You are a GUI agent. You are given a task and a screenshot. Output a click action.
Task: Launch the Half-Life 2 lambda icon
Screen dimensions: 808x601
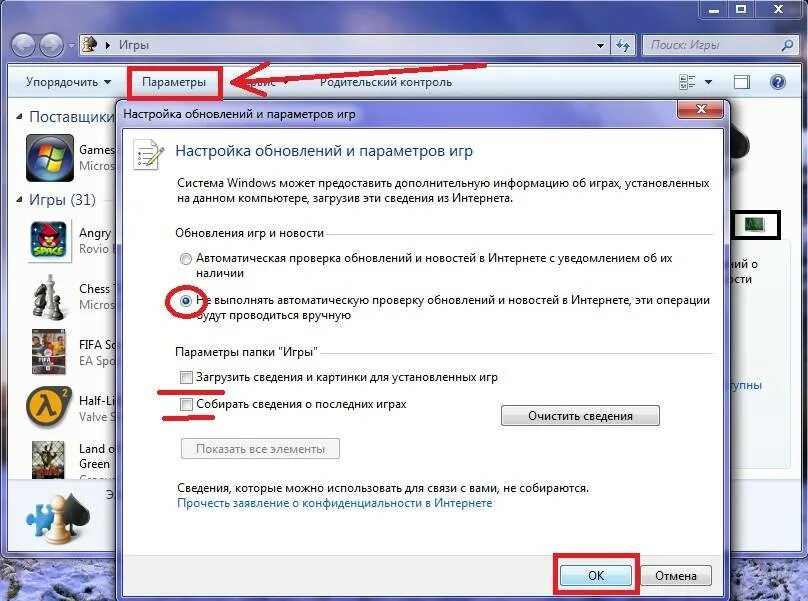coord(48,408)
